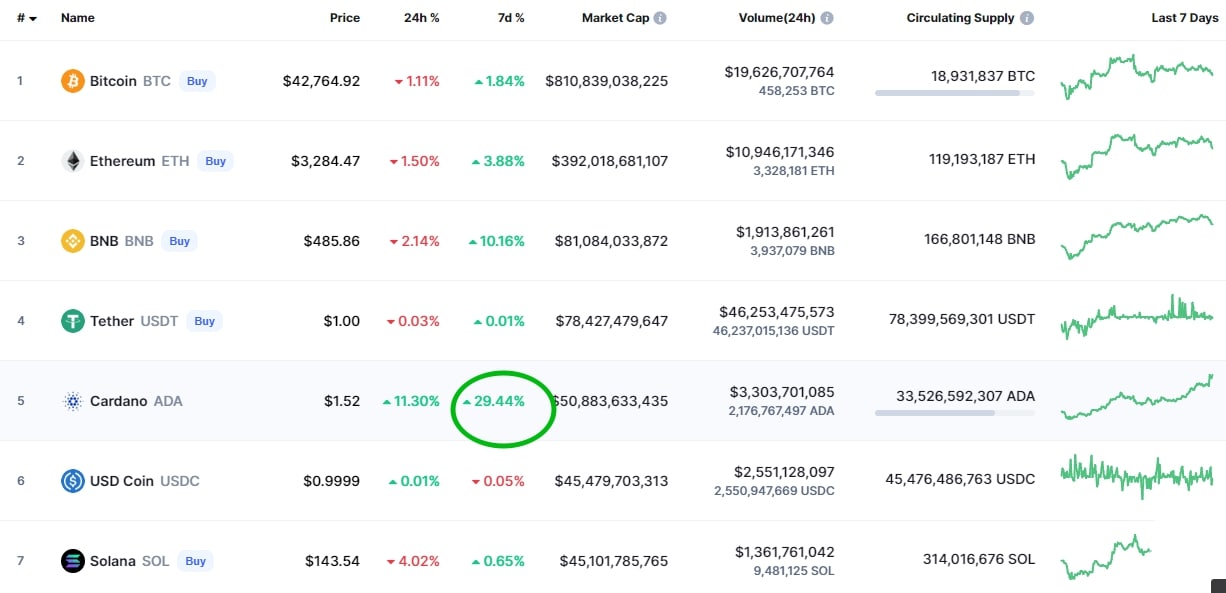The height and width of the screenshot is (593, 1226).
Task: Click BNB 7d change 10.16%
Action: (496, 241)
